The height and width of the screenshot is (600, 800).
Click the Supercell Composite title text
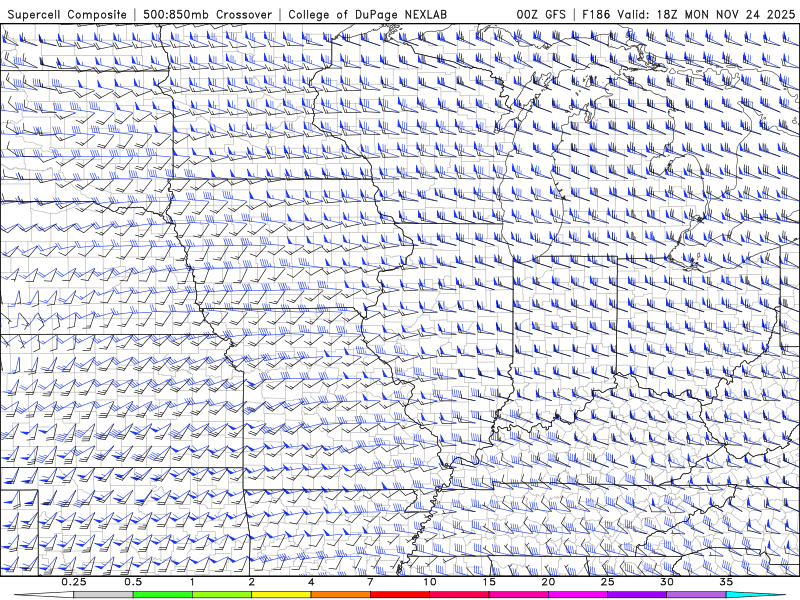[x=67, y=14]
